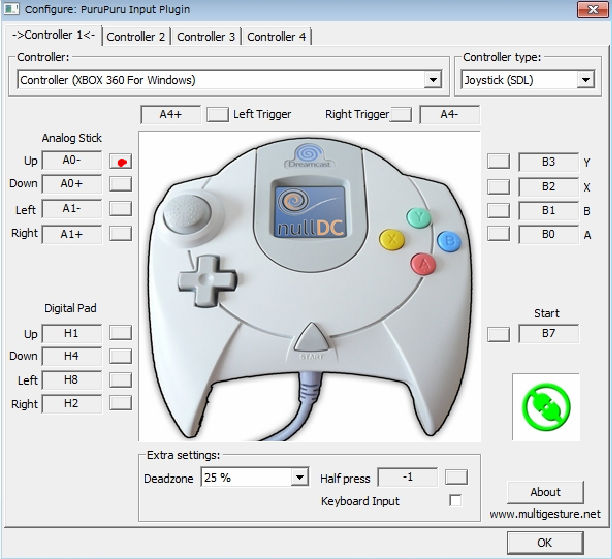The height and width of the screenshot is (559, 612).
Task: Switch to the Controller 2 tab
Action: point(136,37)
